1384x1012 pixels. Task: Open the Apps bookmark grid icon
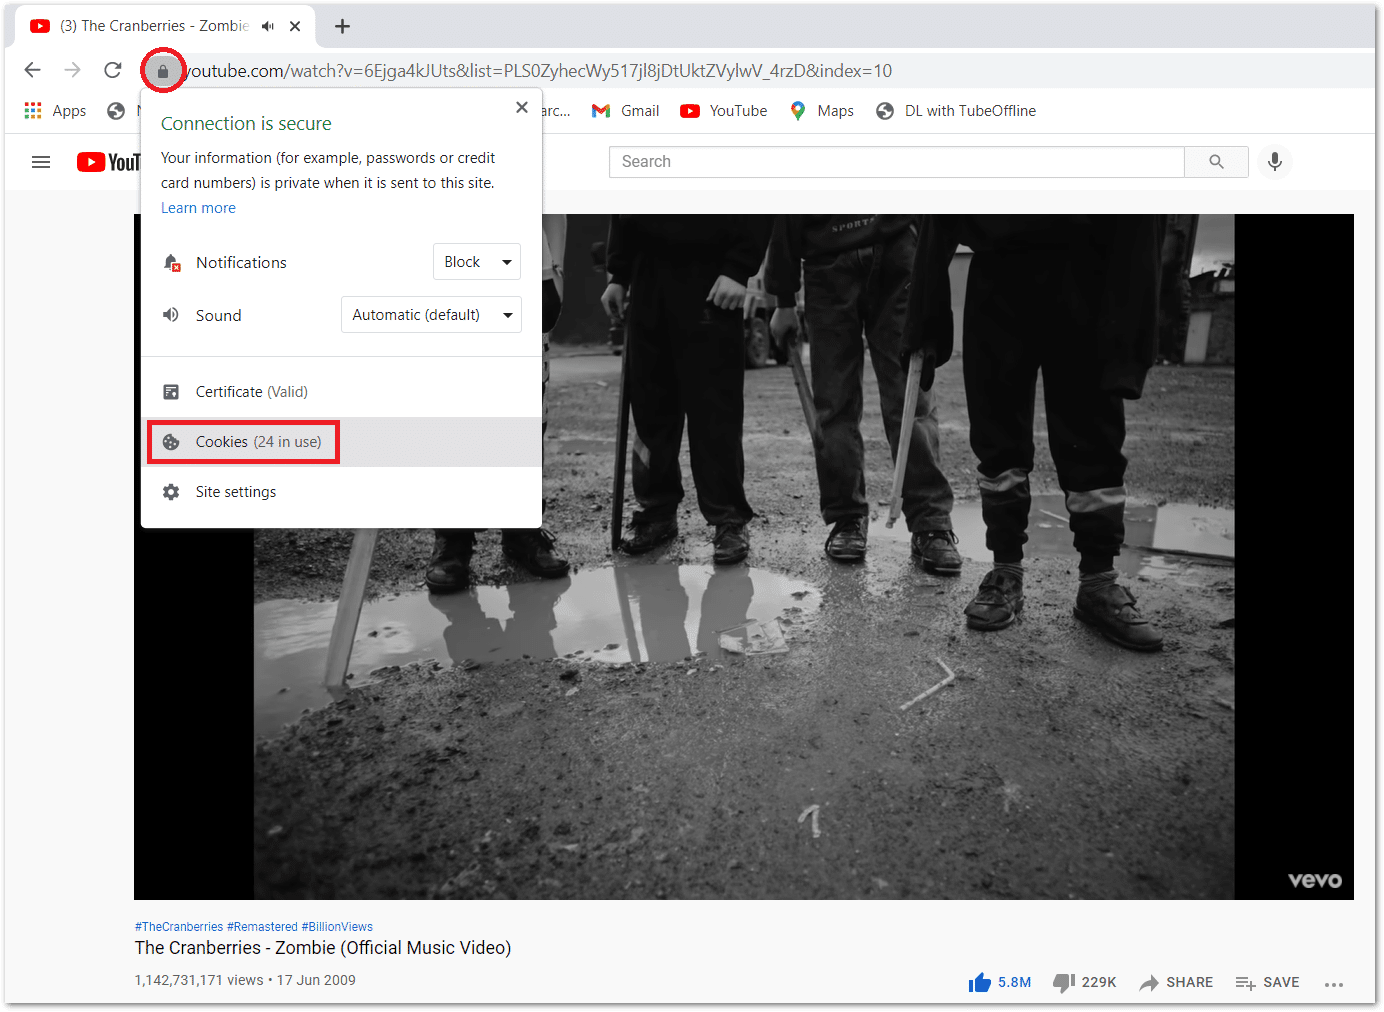(33, 110)
